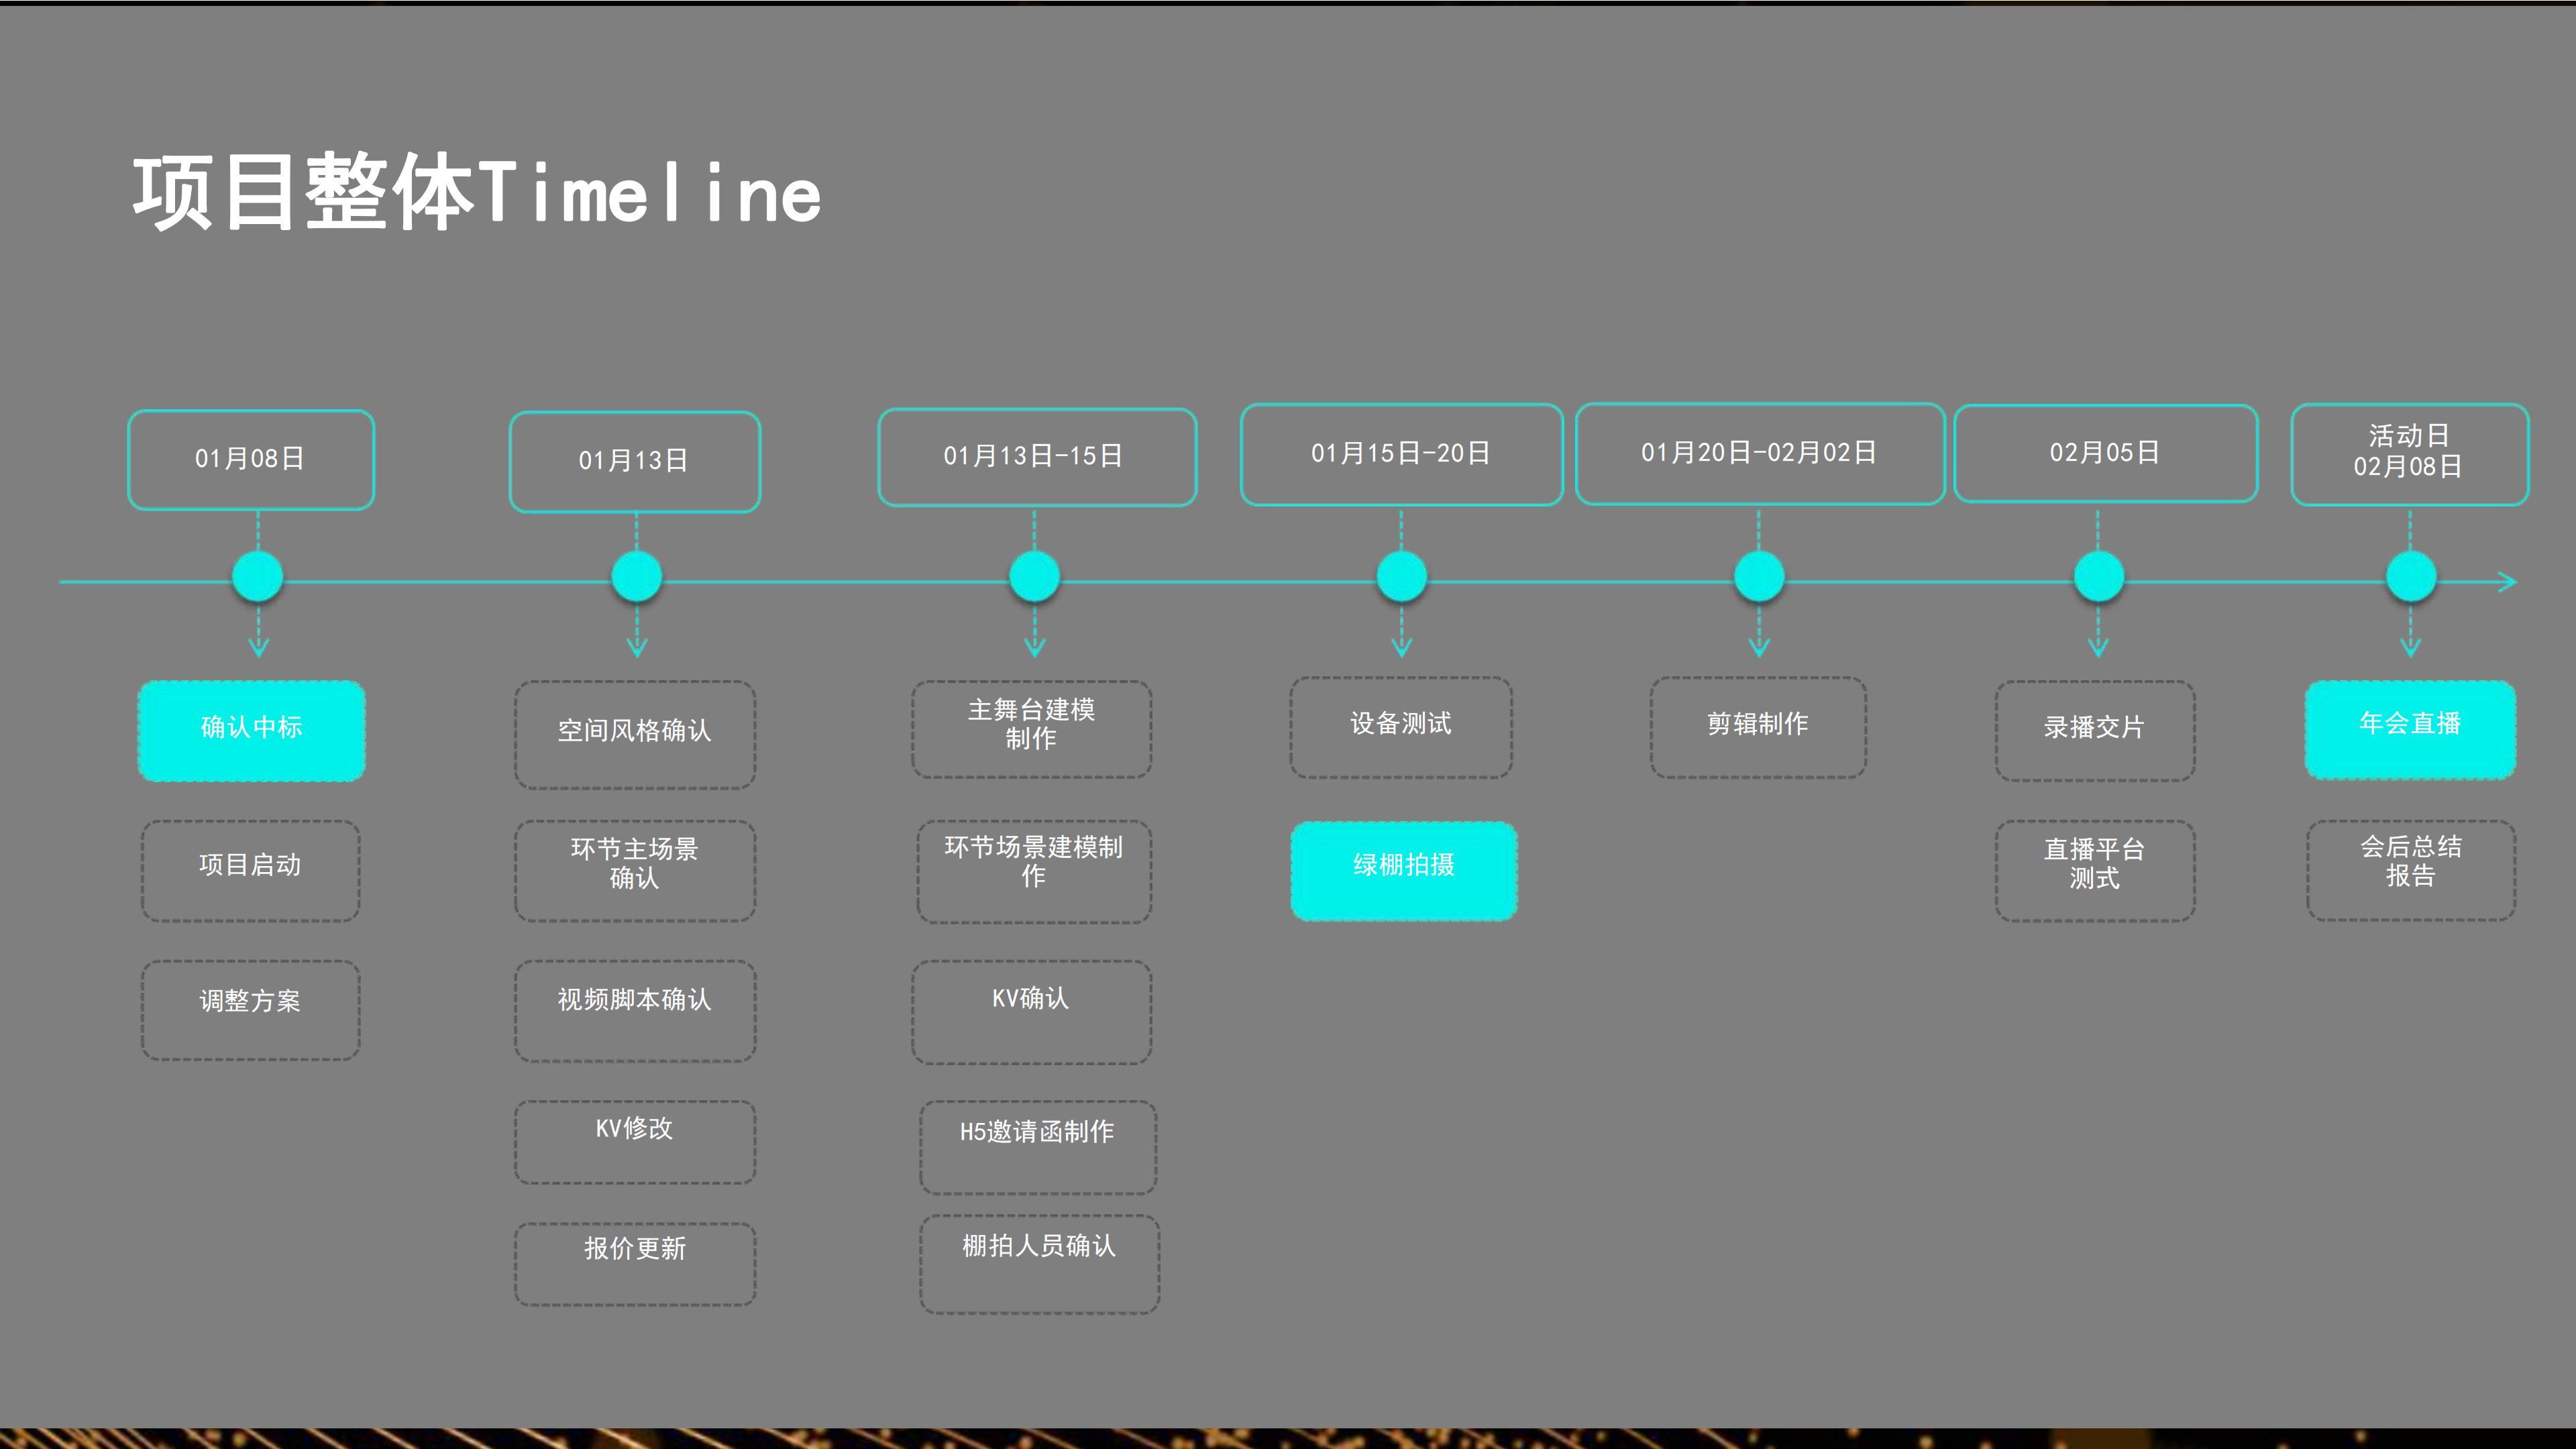
Task: Click the 绿棚拍摄 cyan box
Action: (1403, 870)
